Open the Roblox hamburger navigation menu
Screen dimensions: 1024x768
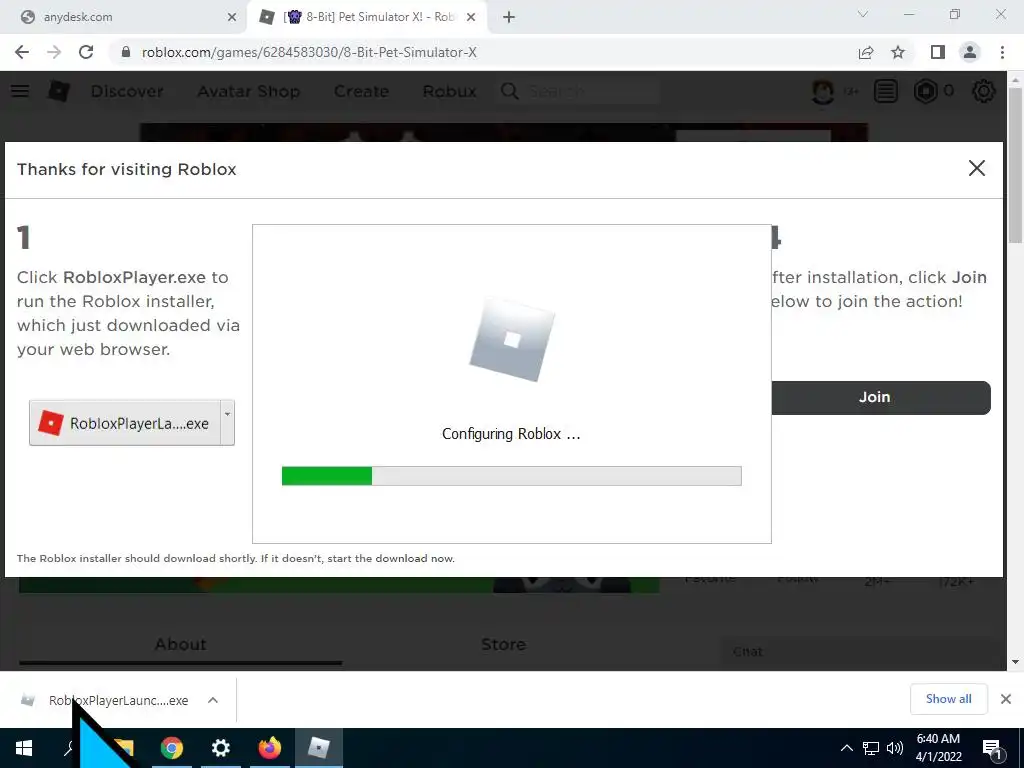tap(20, 91)
